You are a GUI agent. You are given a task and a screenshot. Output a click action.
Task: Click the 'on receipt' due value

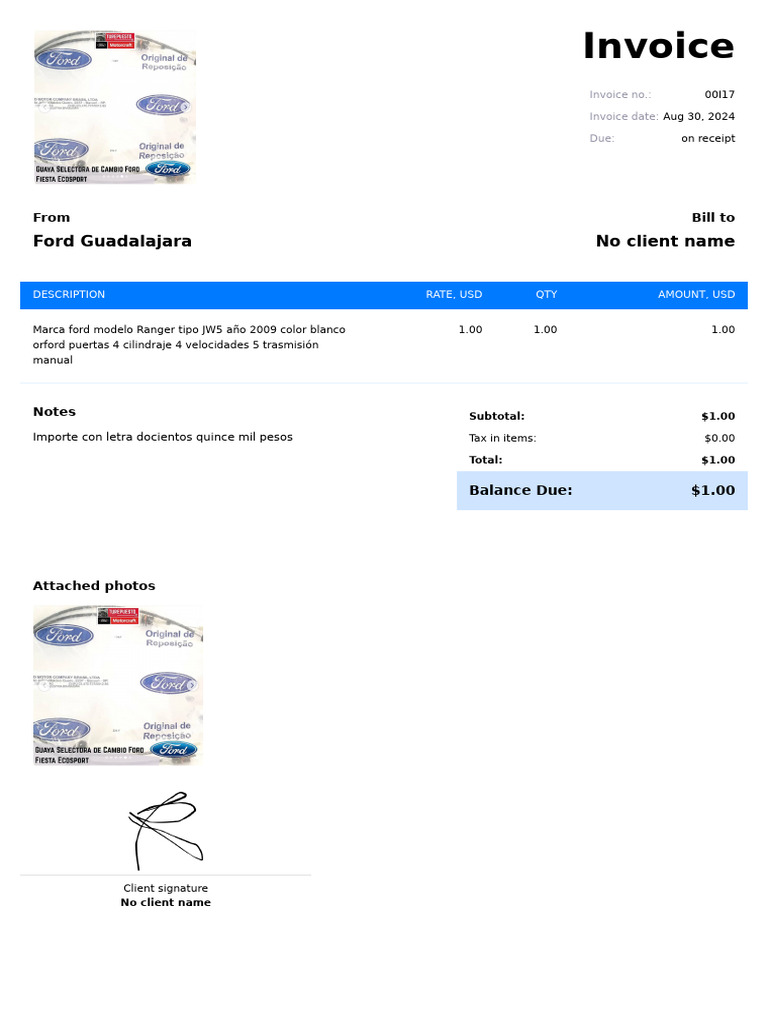(x=707, y=139)
